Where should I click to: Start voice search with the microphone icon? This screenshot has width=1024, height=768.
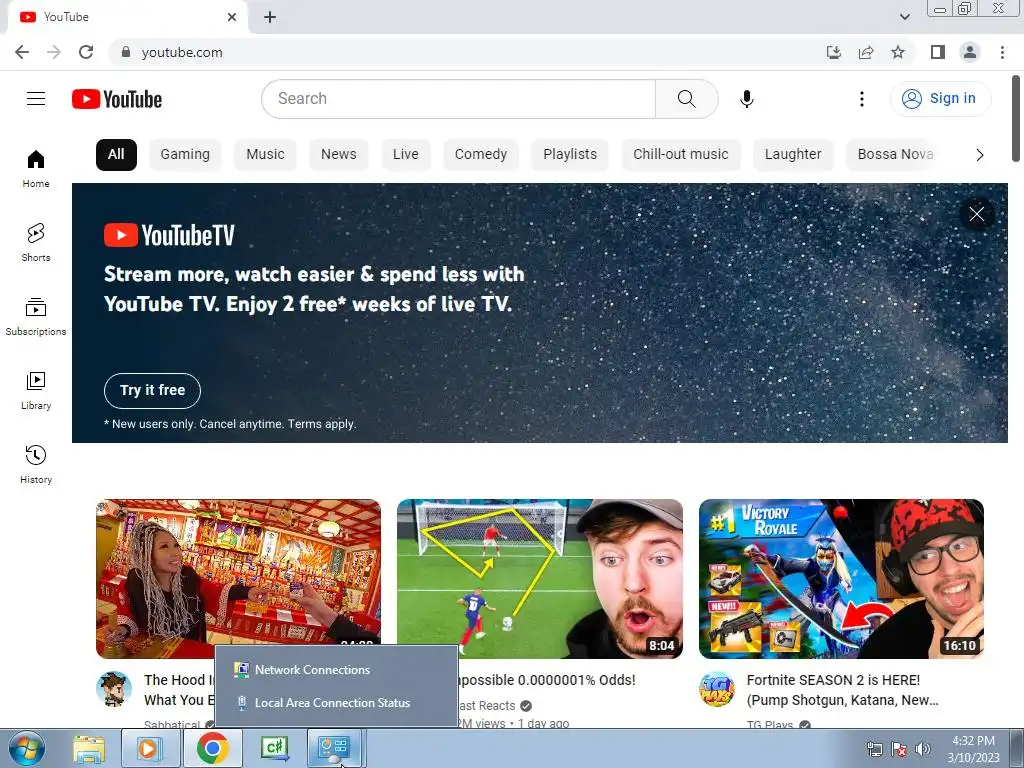[x=746, y=99]
